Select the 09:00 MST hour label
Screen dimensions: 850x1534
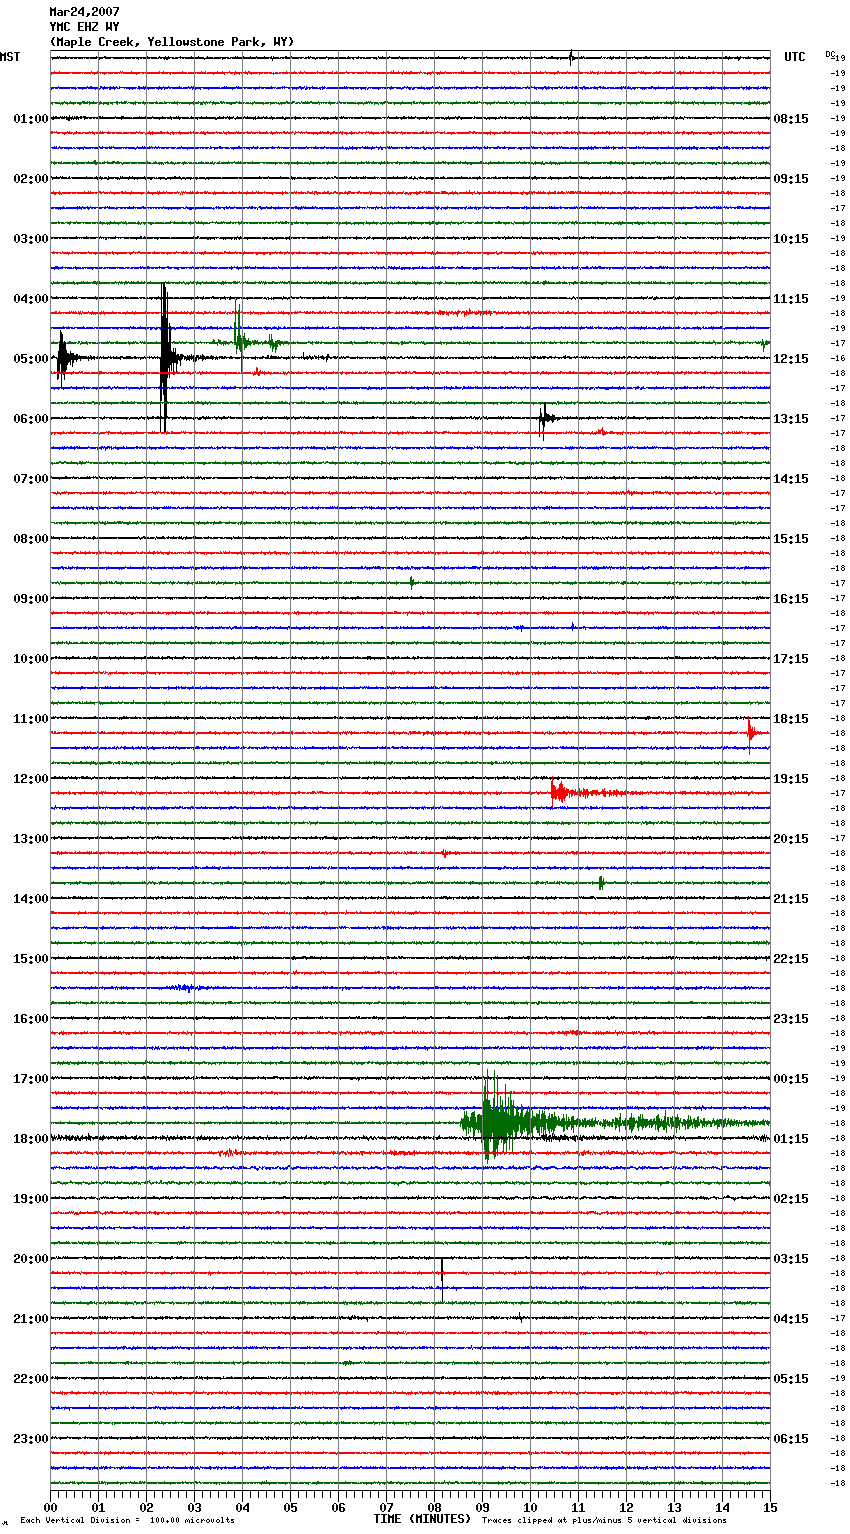30,599
